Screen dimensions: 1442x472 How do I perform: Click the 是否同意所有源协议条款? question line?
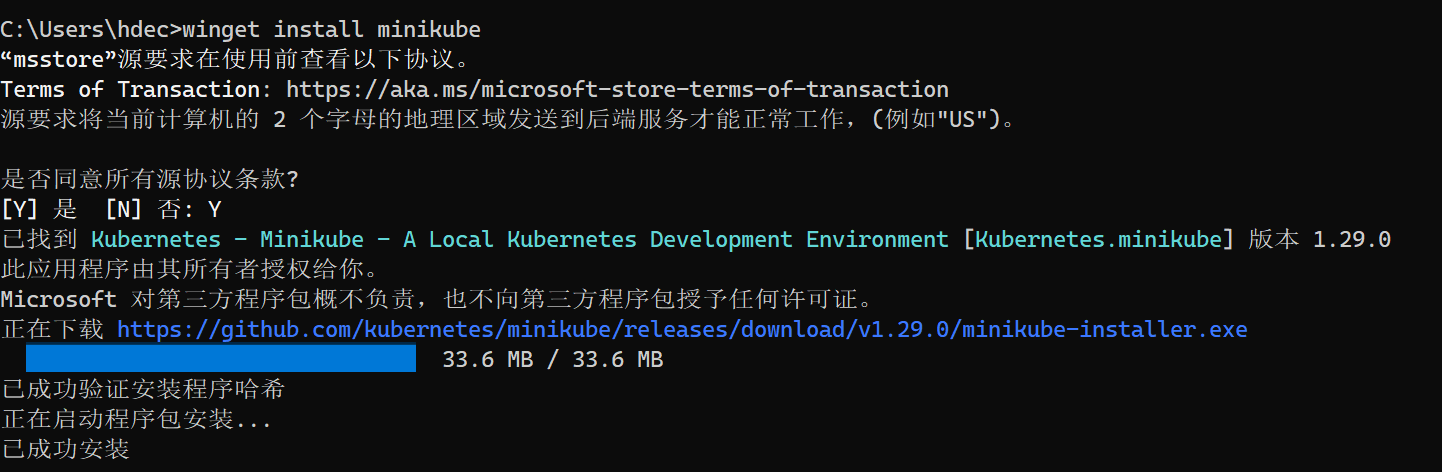[150, 180]
